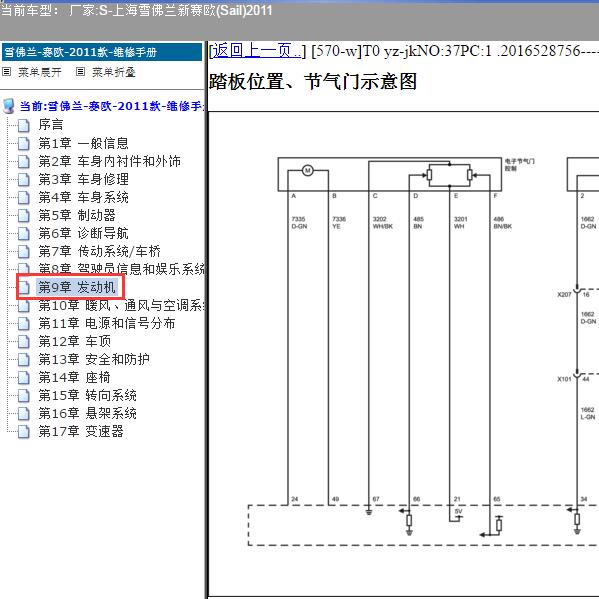Viewport: 599px width, 599px height.
Task: Go back via 返回上一页 link
Action: 256,50
